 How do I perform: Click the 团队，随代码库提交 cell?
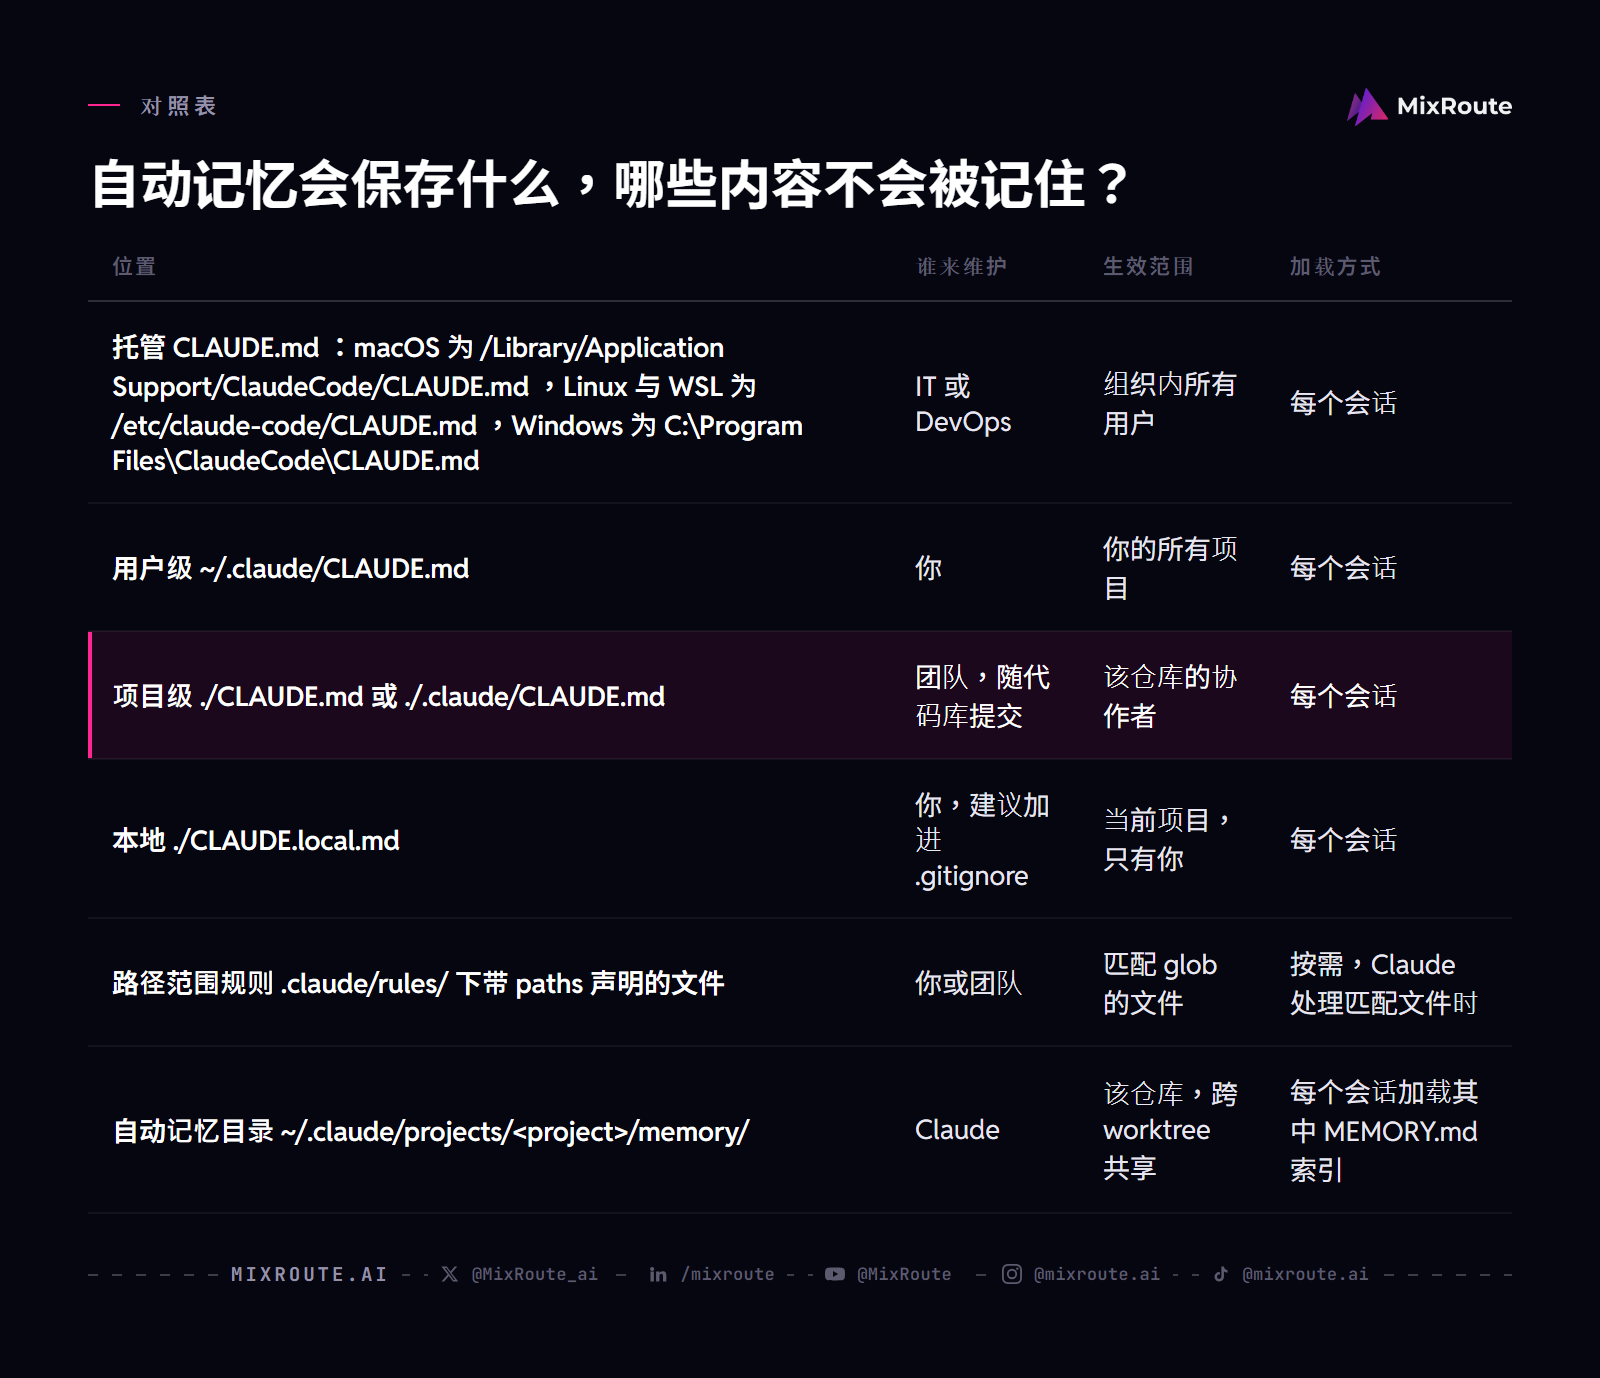pyautogui.click(x=983, y=696)
